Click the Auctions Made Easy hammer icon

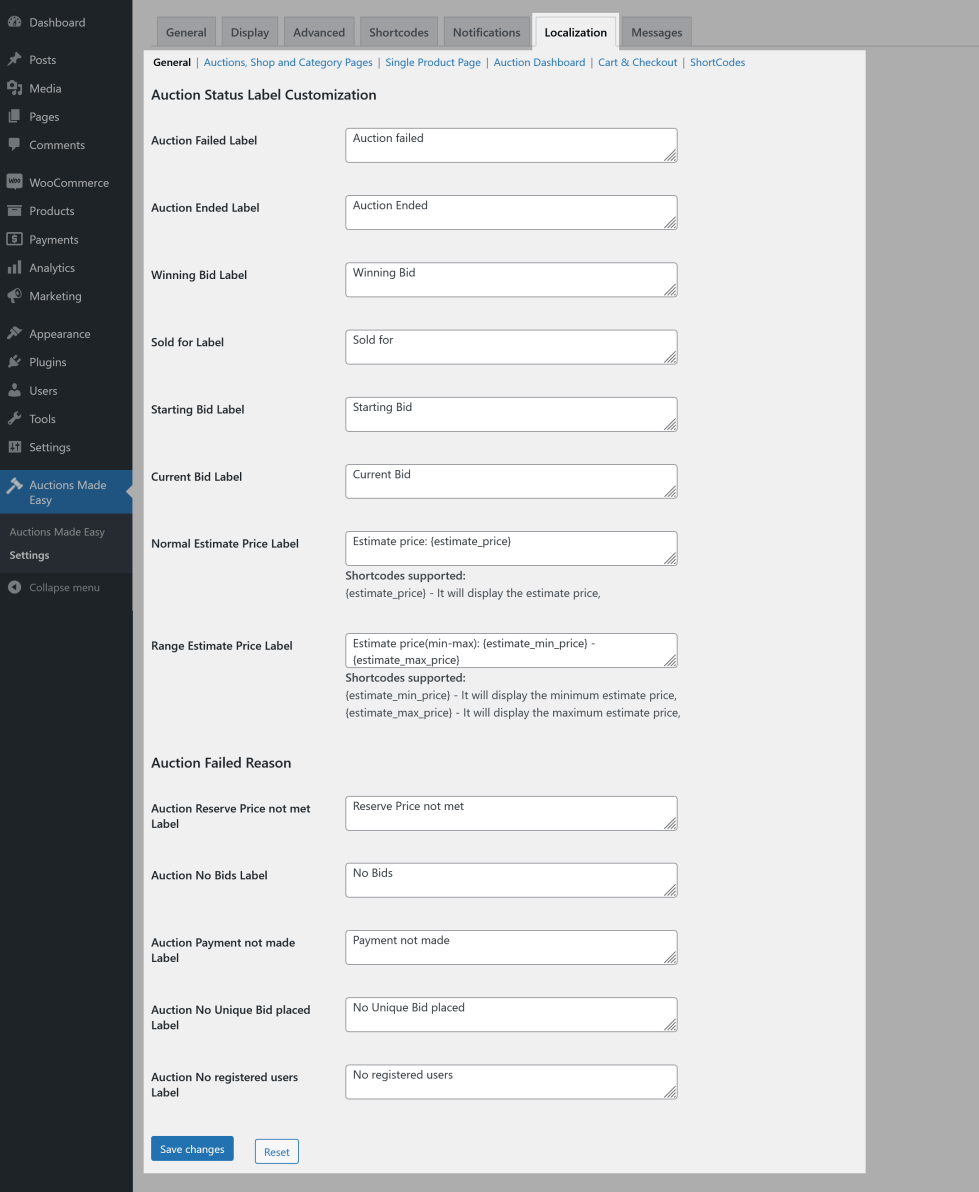click(x=14, y=485)
